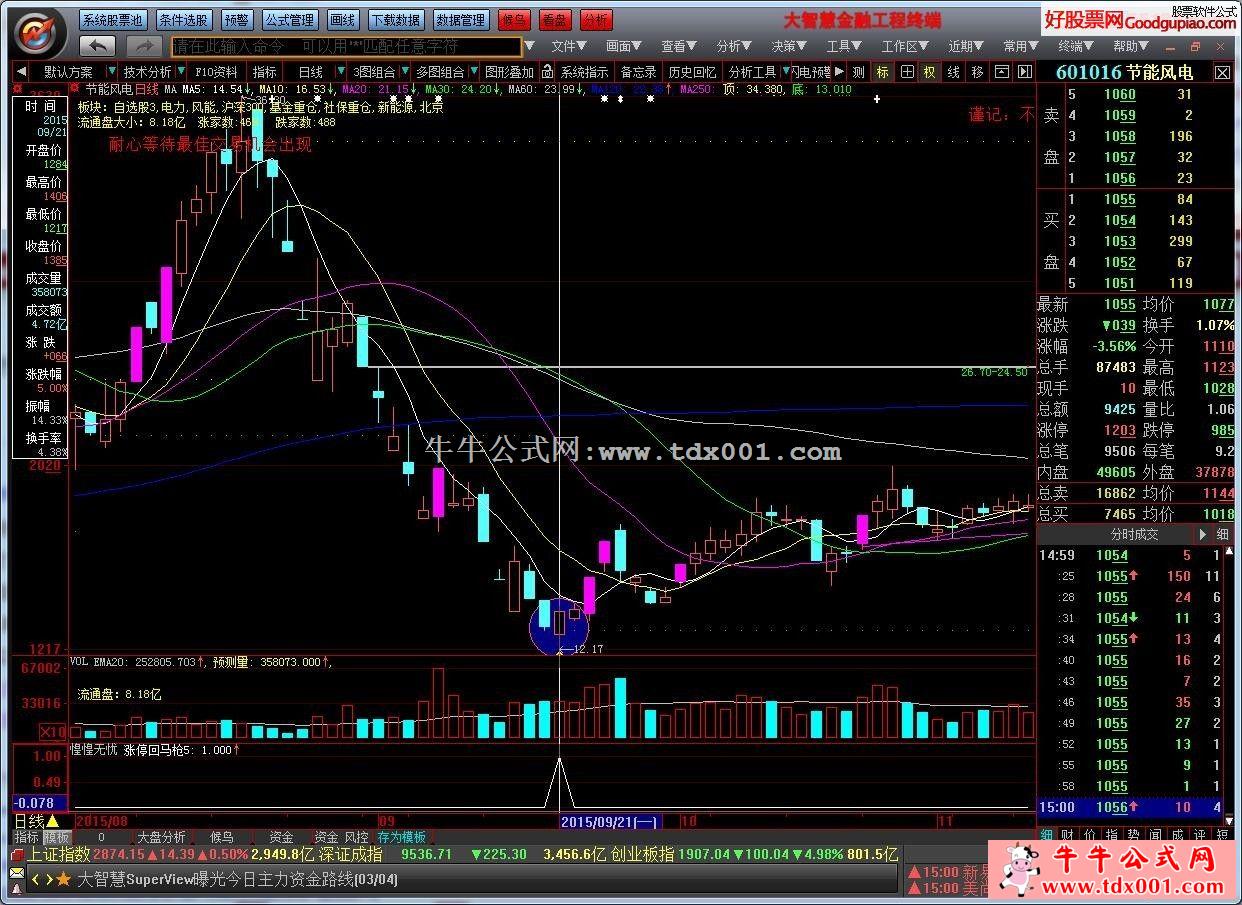The image size is (1242, 905).
Task: Go back with the left arrow button
Action: [97, 46]
